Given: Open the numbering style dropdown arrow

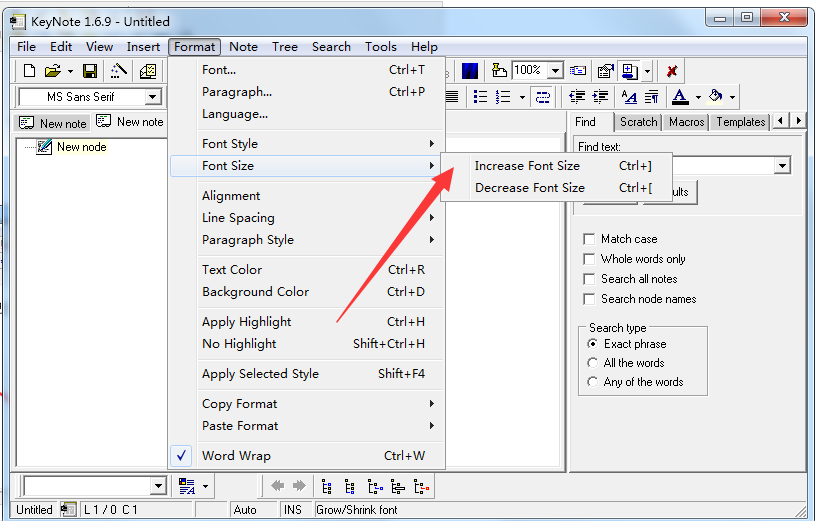Looking at the screenshot, I should coord(522,97).
